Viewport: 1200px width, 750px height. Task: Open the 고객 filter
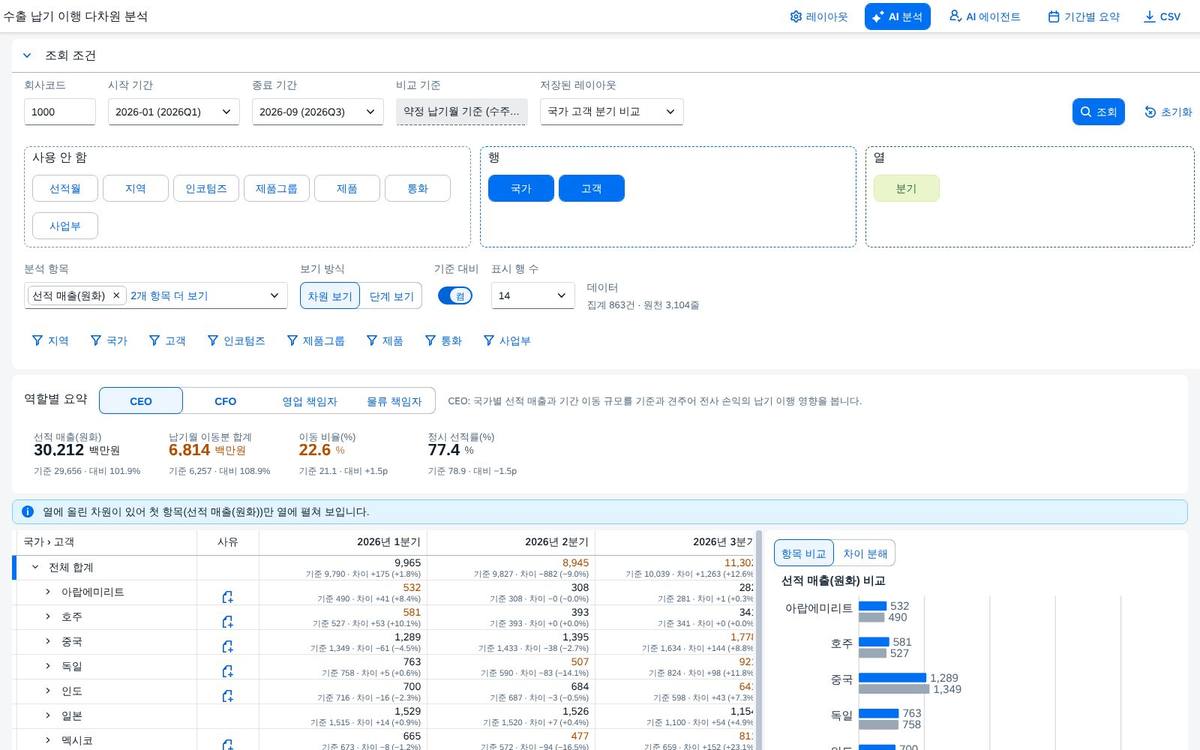(x=167, y=341)
